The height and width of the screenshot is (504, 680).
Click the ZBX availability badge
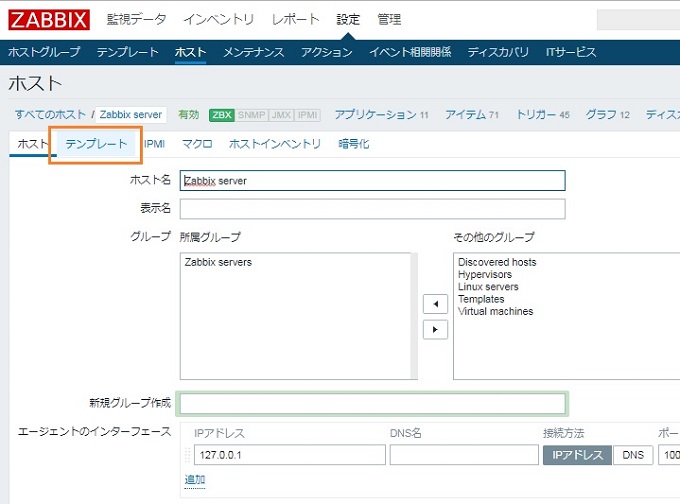[x=222, y=115]
